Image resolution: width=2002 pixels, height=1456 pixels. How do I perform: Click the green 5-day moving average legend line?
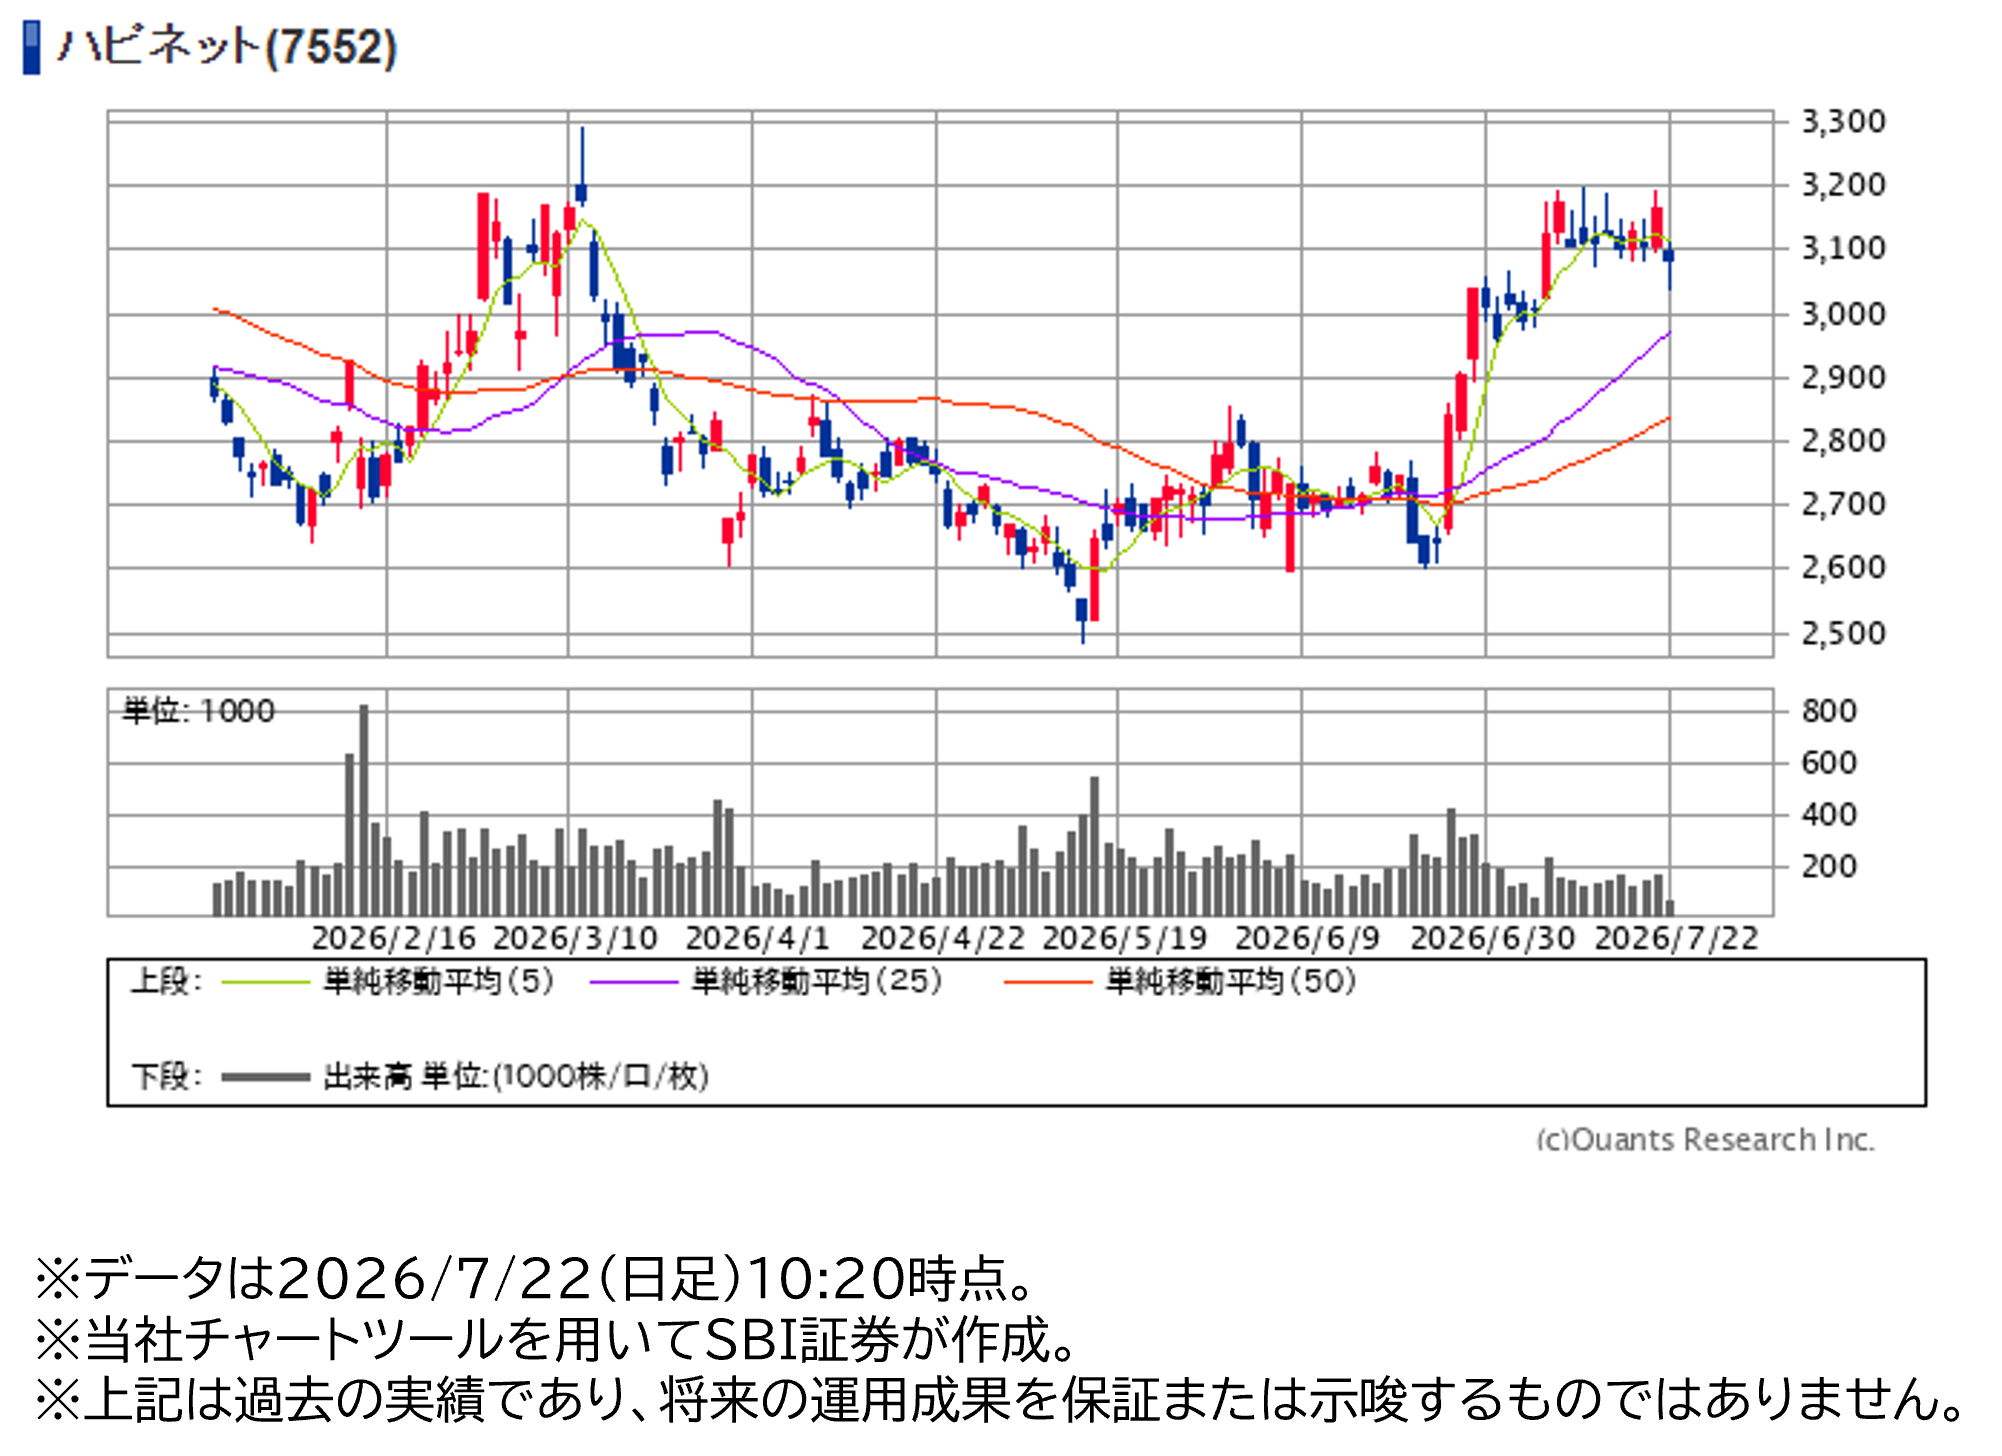pyautogui.click(x=266, y=983)
